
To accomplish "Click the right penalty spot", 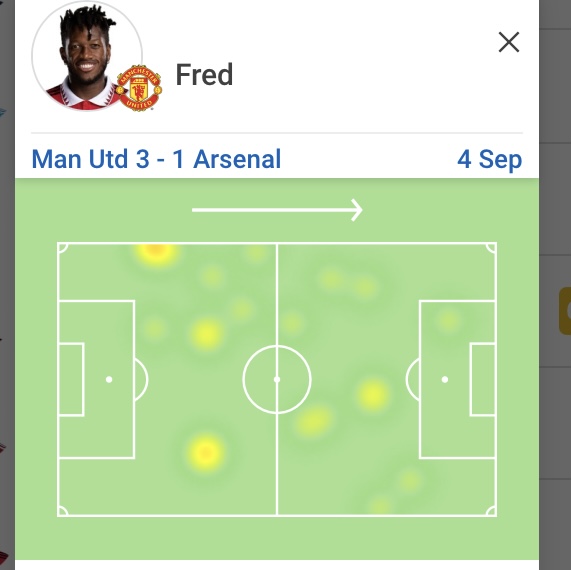I will [445, 380].
